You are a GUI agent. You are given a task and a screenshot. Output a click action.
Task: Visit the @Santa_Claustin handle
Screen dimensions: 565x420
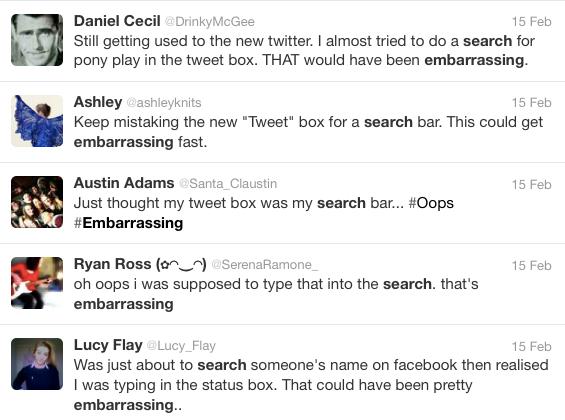click(228, 184)
